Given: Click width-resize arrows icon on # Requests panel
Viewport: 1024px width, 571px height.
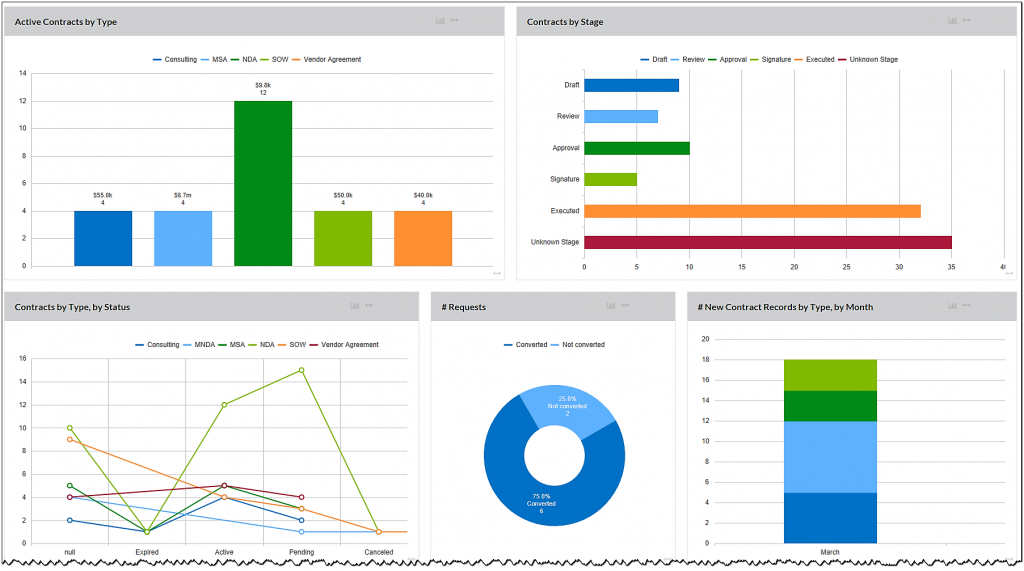Looking at the screenshot, I should coord(625,306).
